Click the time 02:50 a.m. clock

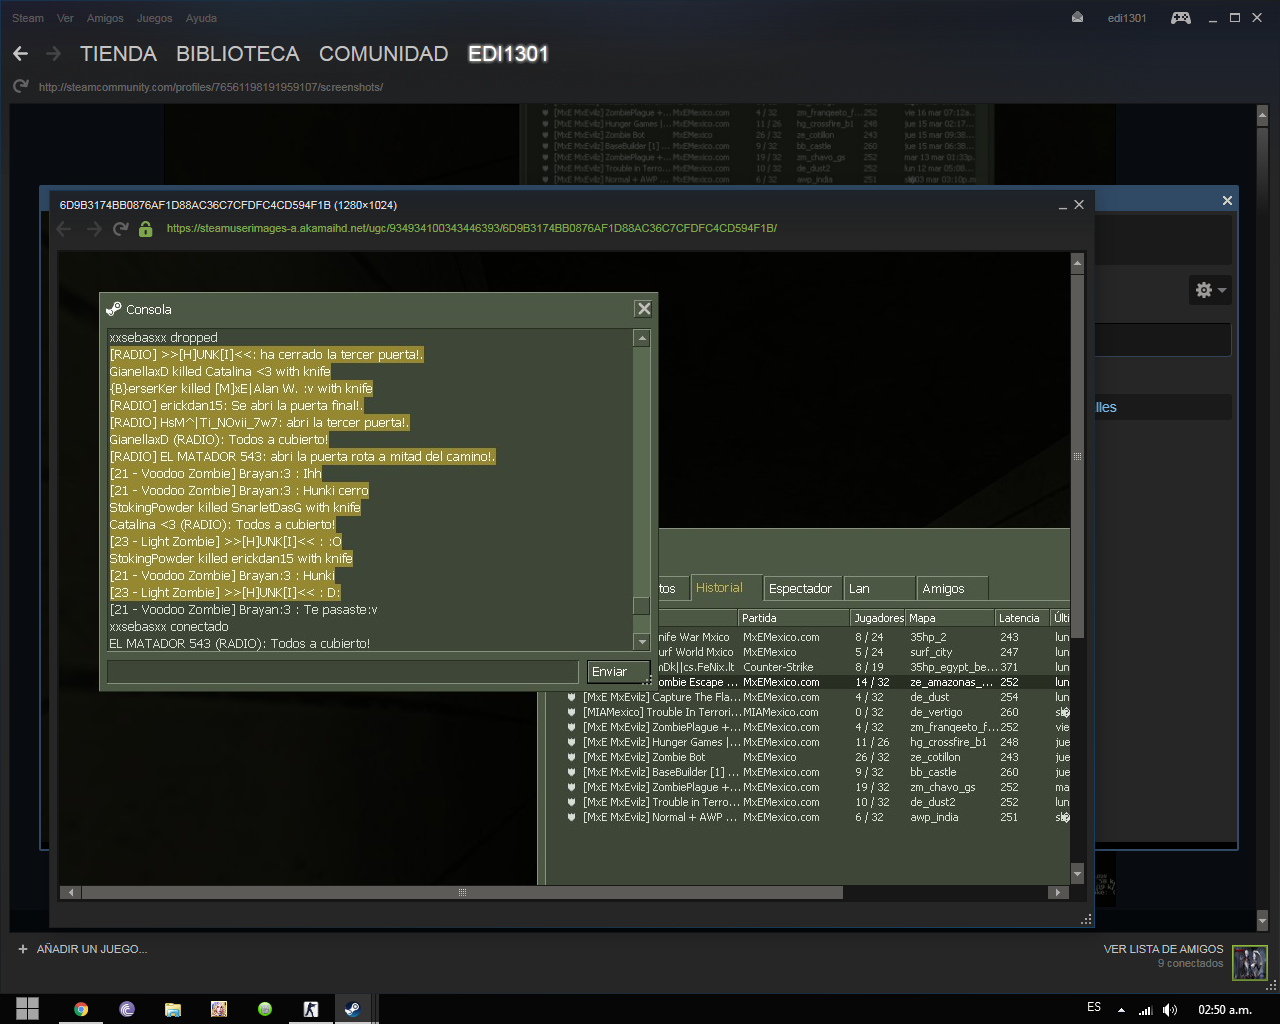coord(1225,1010)
